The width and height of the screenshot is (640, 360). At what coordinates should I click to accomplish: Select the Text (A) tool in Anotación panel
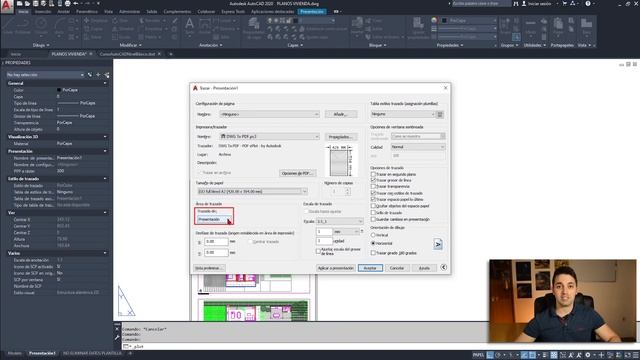189,24
